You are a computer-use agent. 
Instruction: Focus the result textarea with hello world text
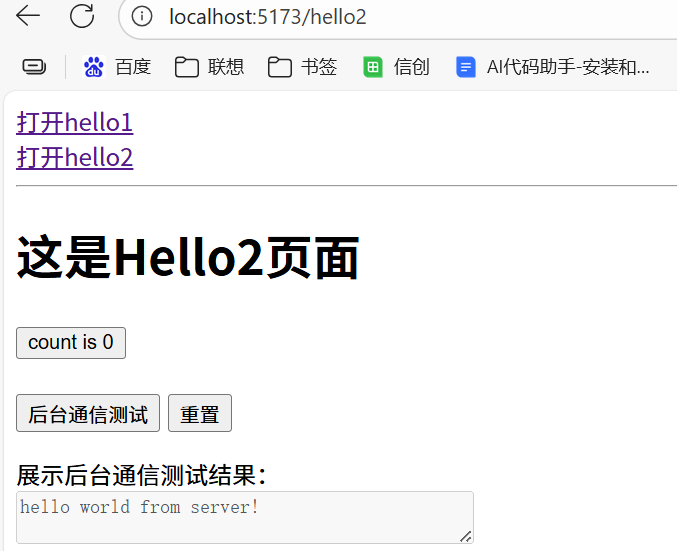(x=245, y=517)
